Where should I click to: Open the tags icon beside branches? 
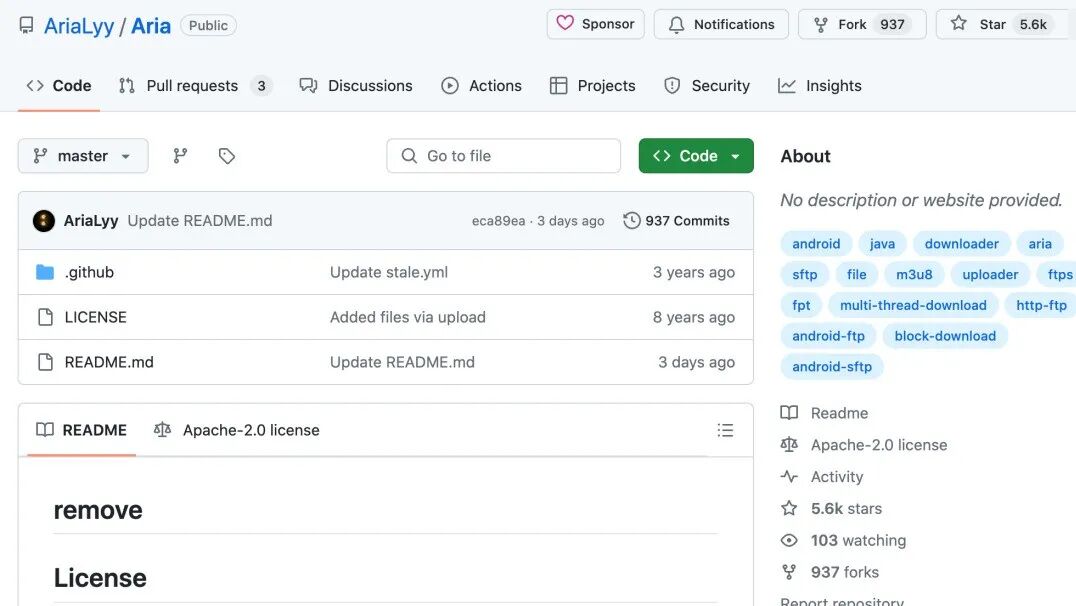pyautogui.click(x=226, y=156)
